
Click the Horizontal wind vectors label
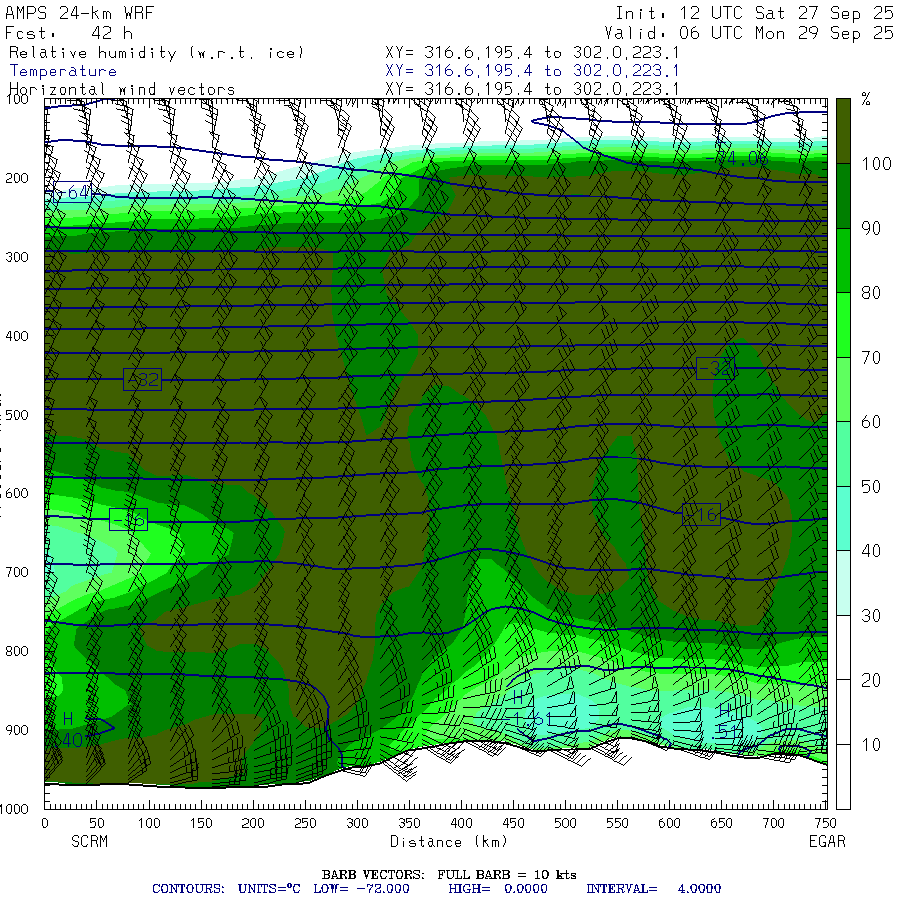point(122,90)
